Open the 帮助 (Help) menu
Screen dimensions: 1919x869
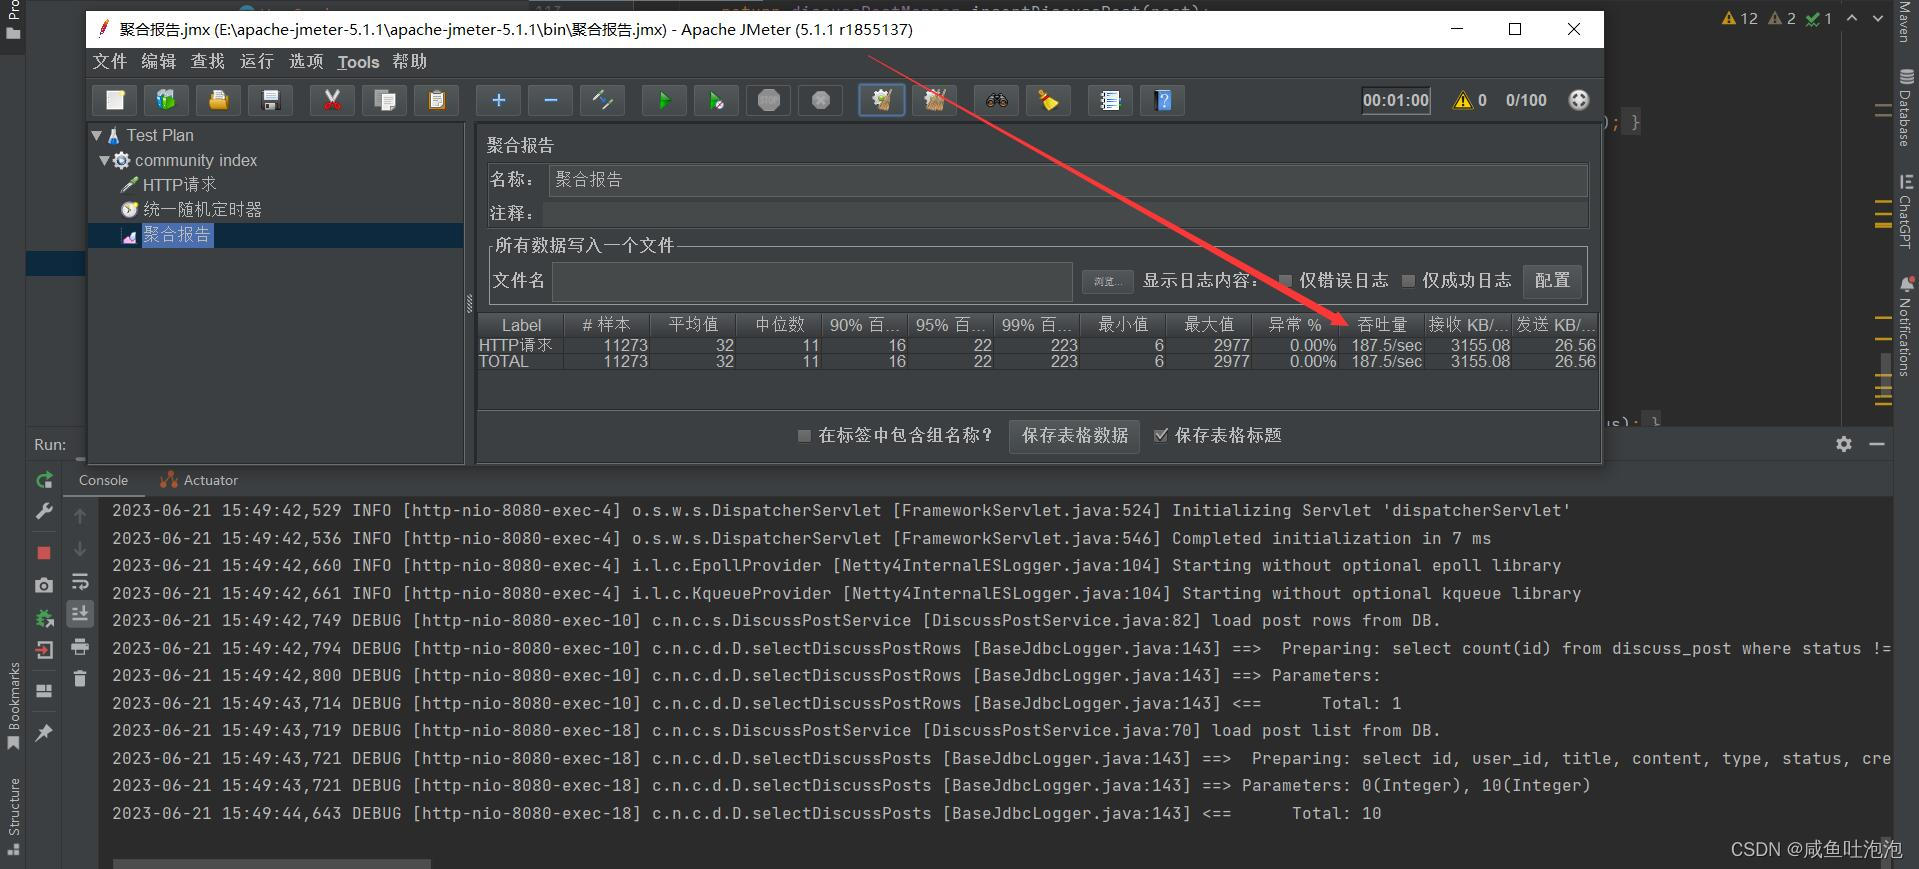coord(410,62)
